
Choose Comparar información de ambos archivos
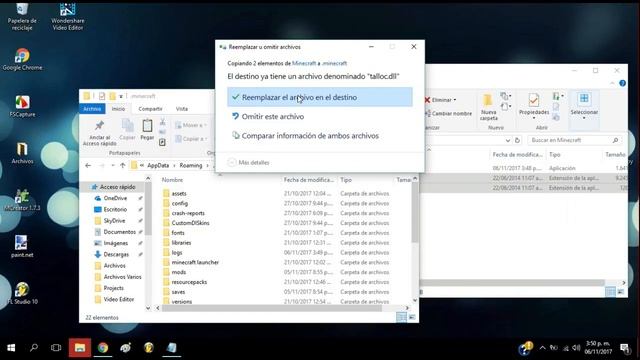[x=320, y=136]
